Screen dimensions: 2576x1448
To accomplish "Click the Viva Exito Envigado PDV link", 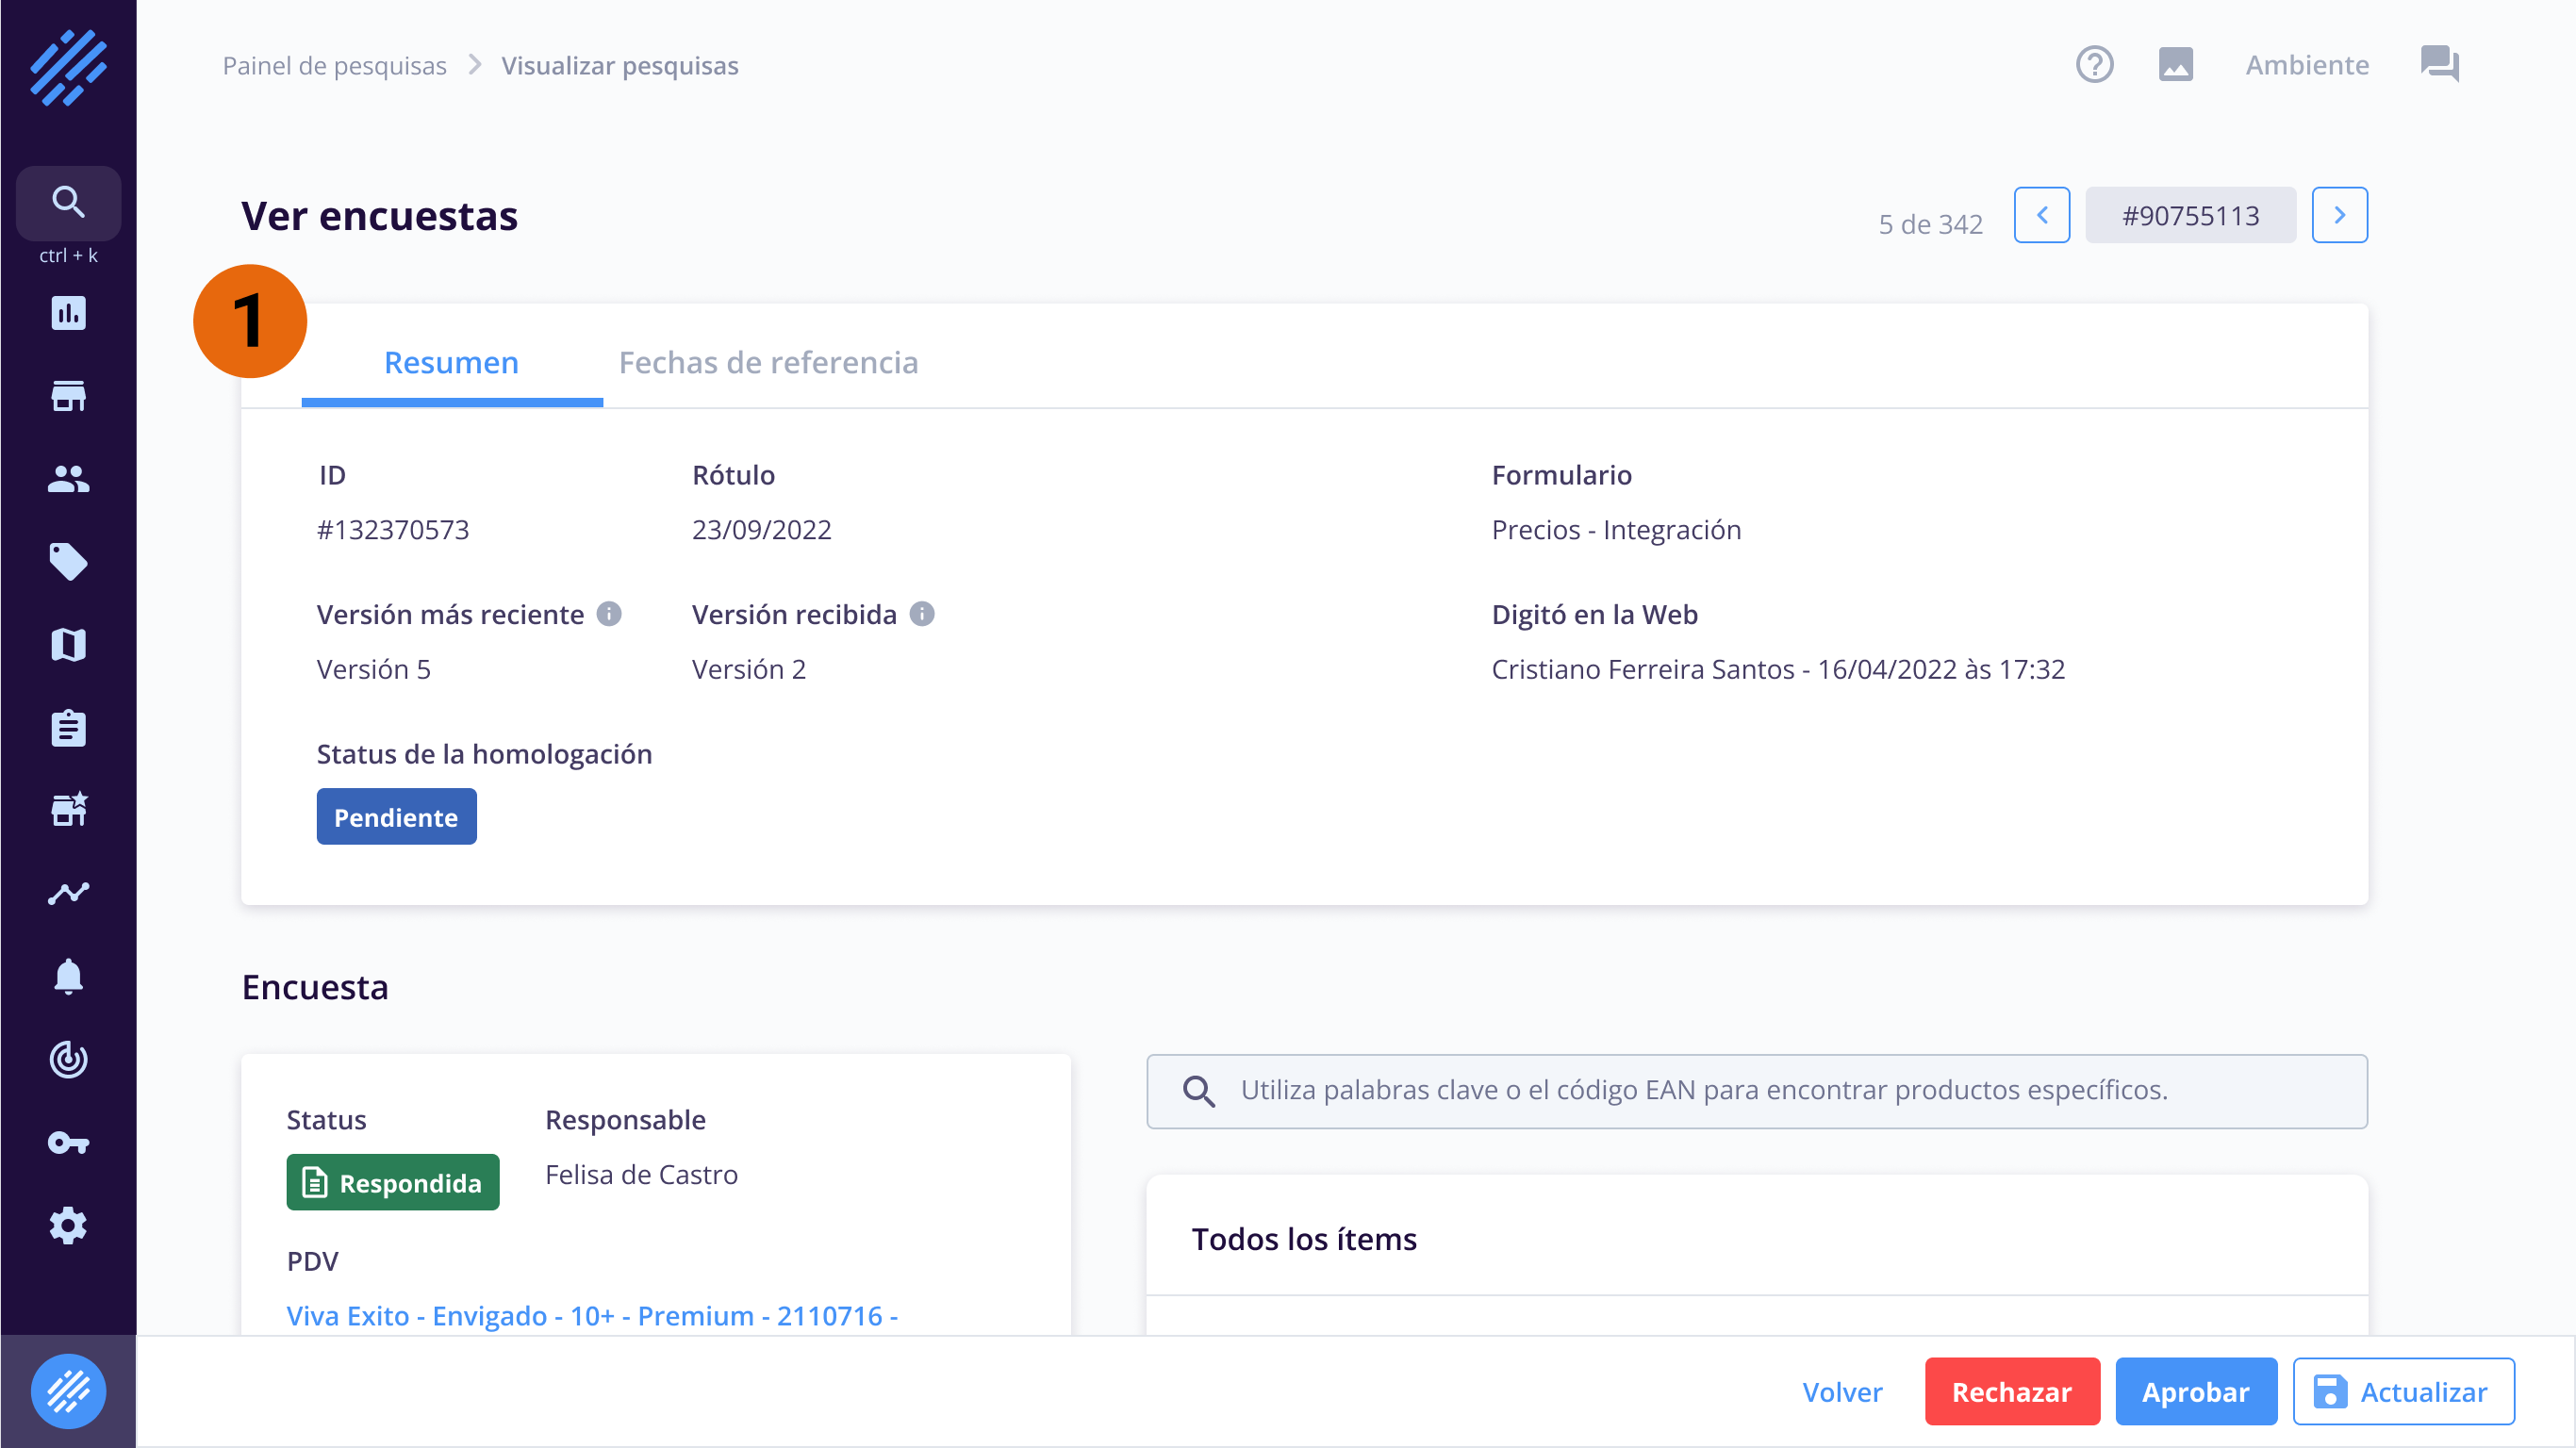I will [592, 1315].
